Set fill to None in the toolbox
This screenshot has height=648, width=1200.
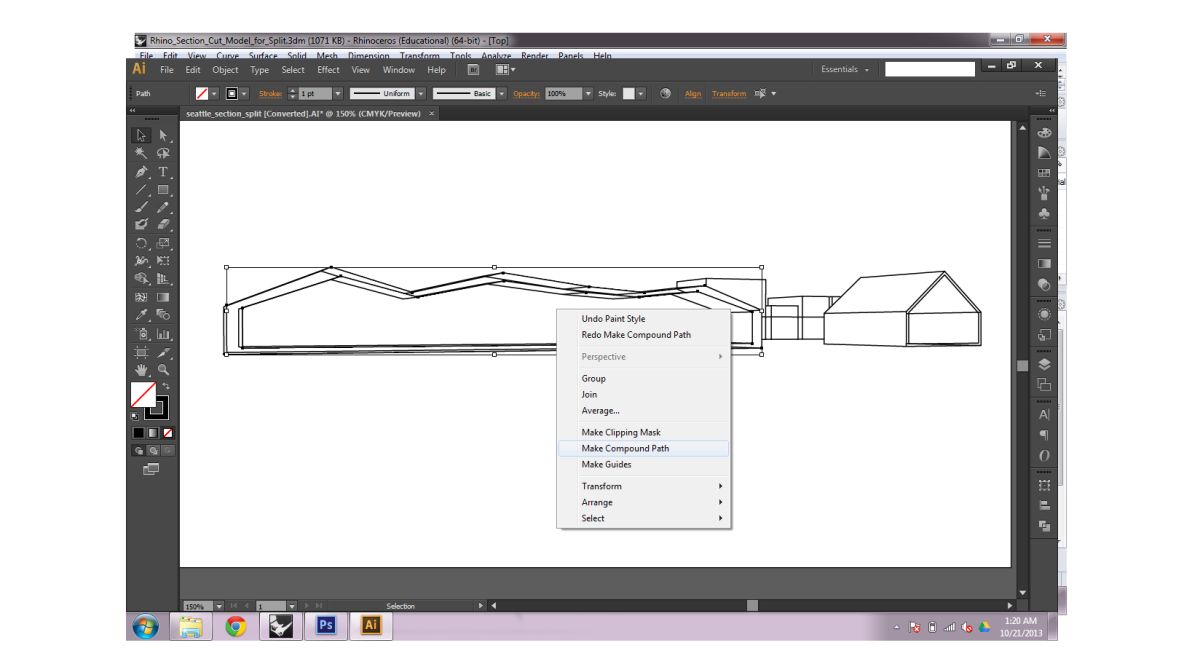pyautogui.click(x=167, y=433)
